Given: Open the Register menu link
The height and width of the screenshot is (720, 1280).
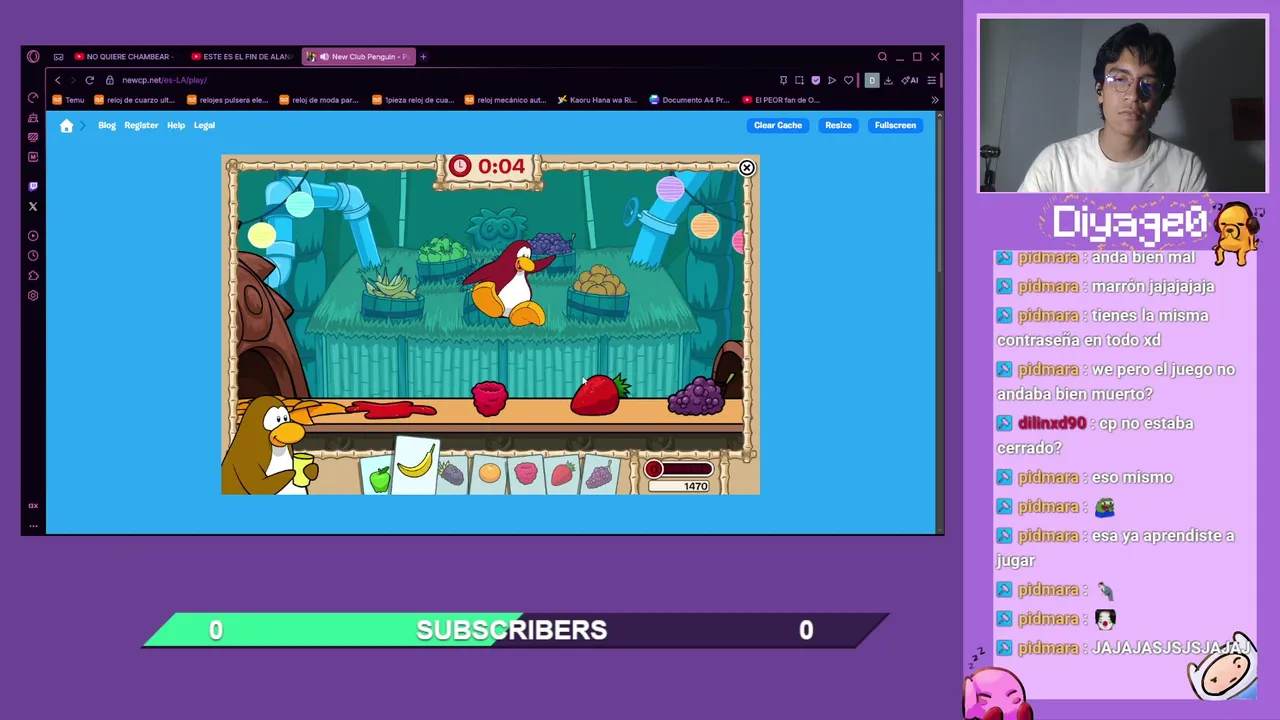Looking at the screenshot, I should [x=141, y=125].
